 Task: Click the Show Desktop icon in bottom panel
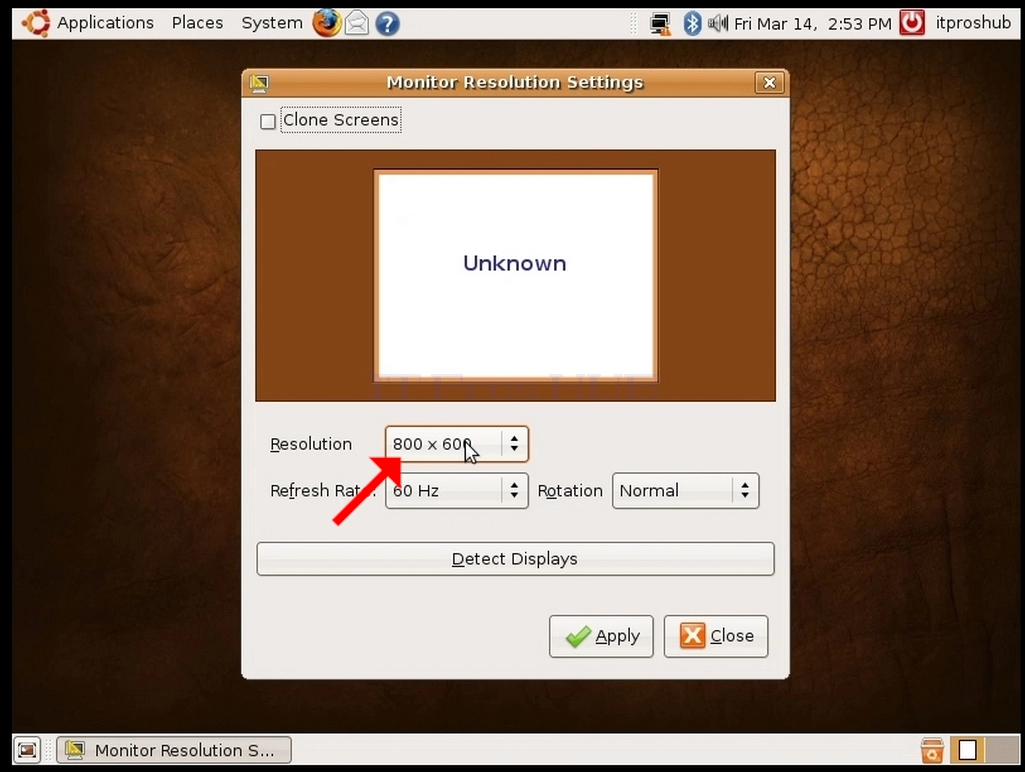[27, 750]
